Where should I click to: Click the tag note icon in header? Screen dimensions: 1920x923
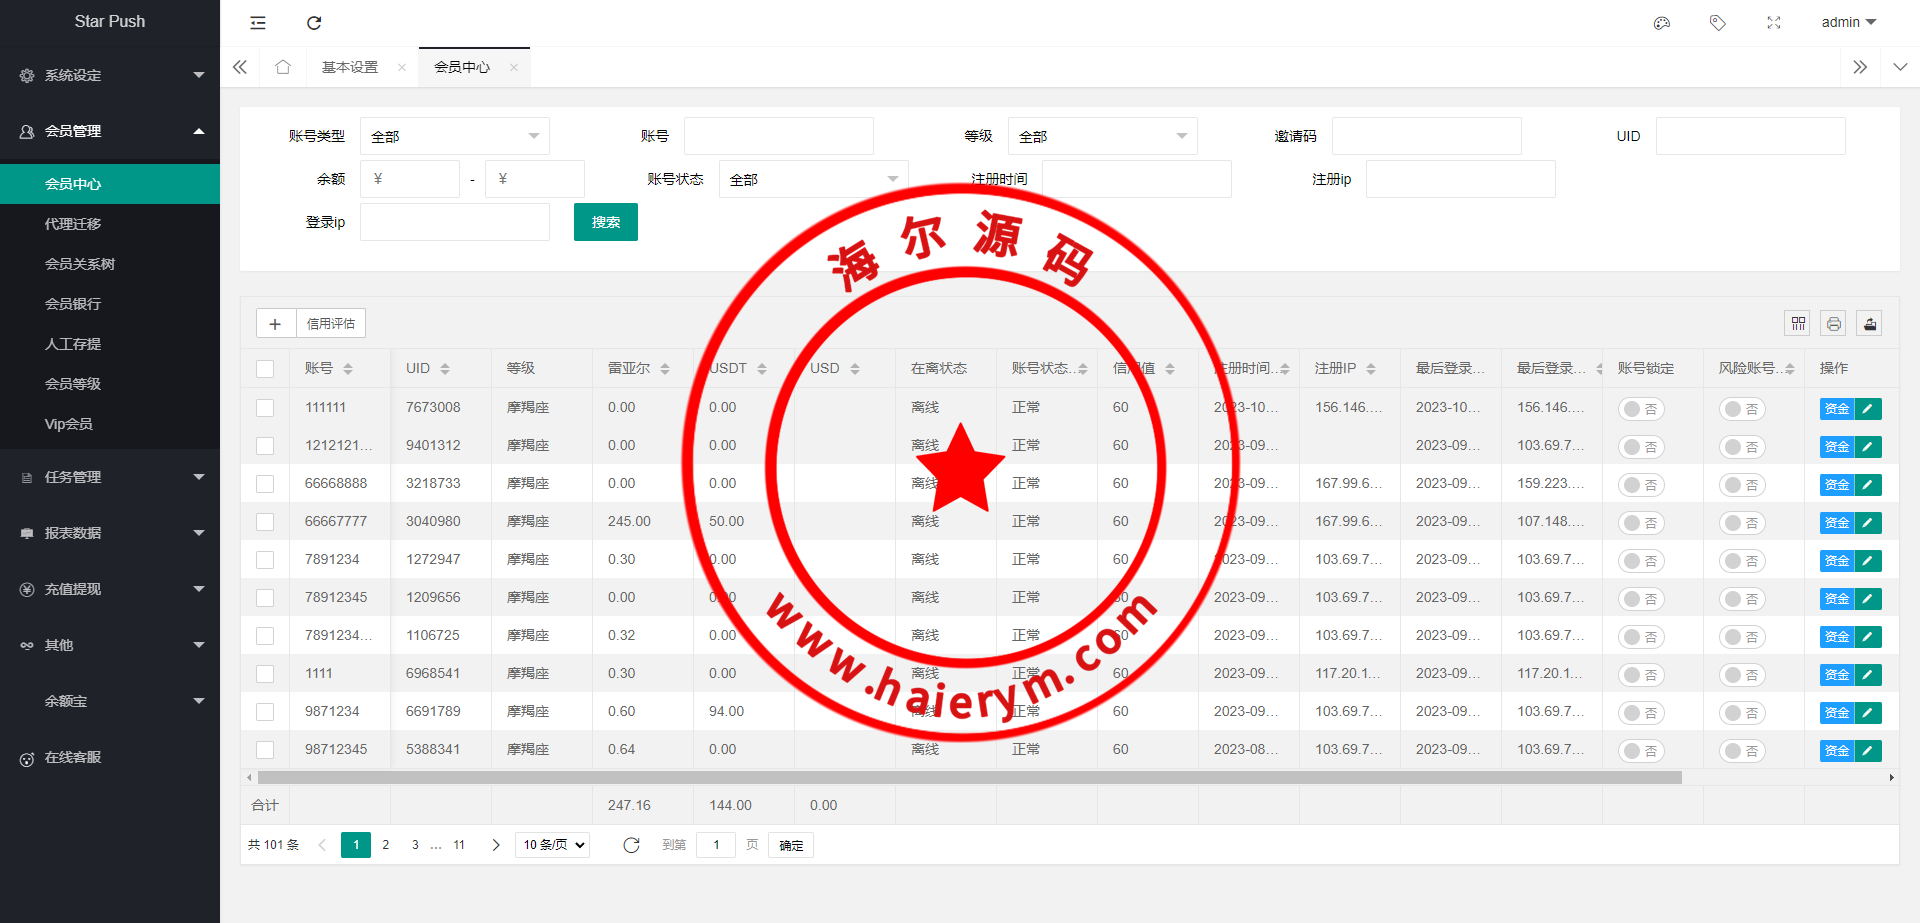[1718, 23]
